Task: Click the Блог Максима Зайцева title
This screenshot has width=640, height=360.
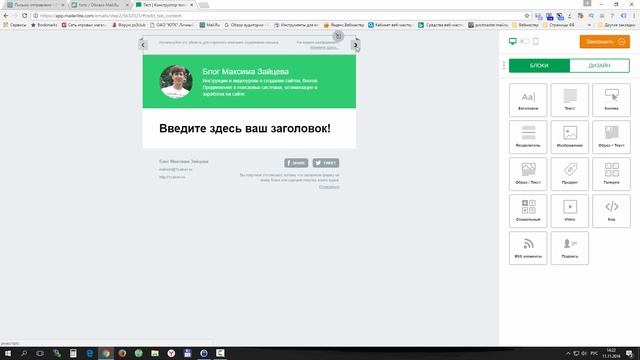Action: tap(245, 71)
